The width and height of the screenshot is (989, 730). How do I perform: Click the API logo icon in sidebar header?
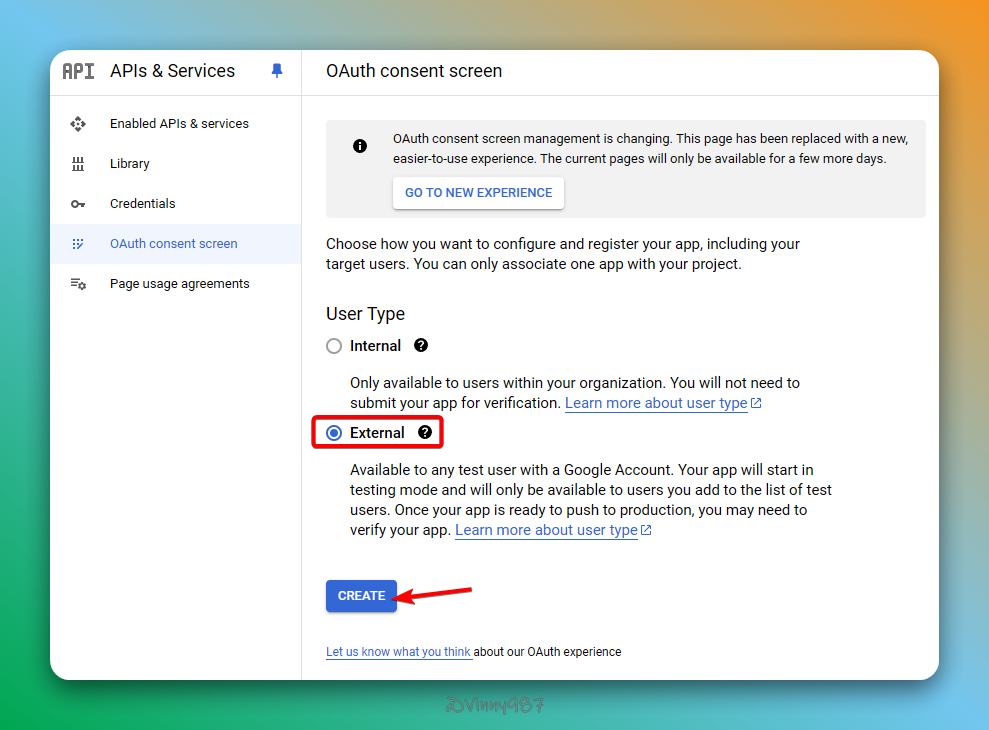78,71
